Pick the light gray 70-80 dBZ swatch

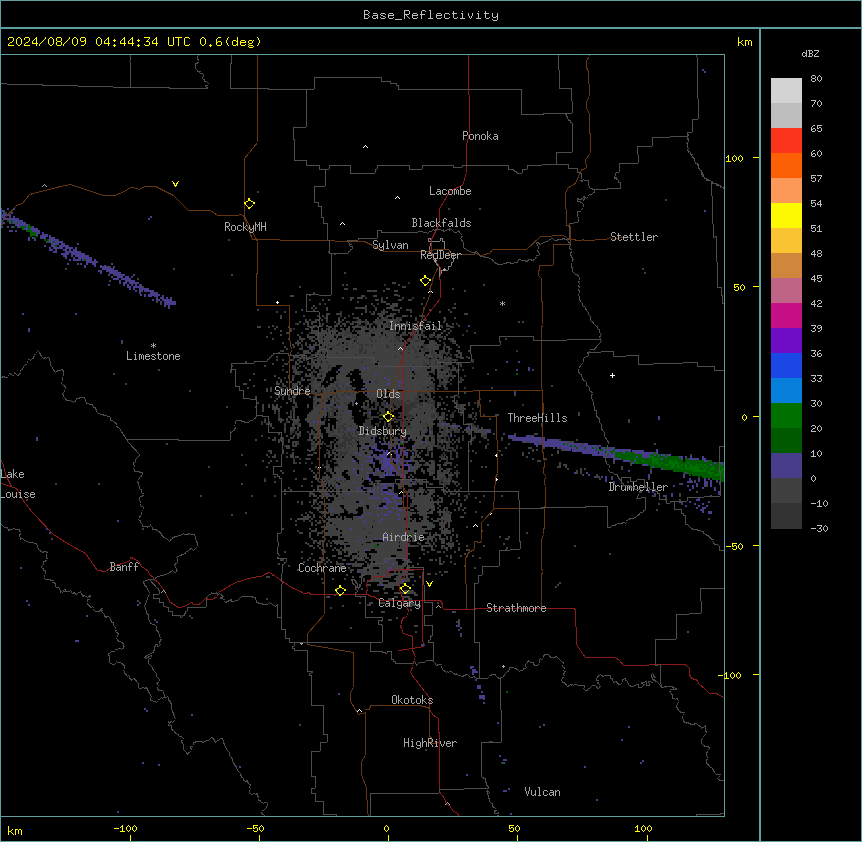[786, 91]
